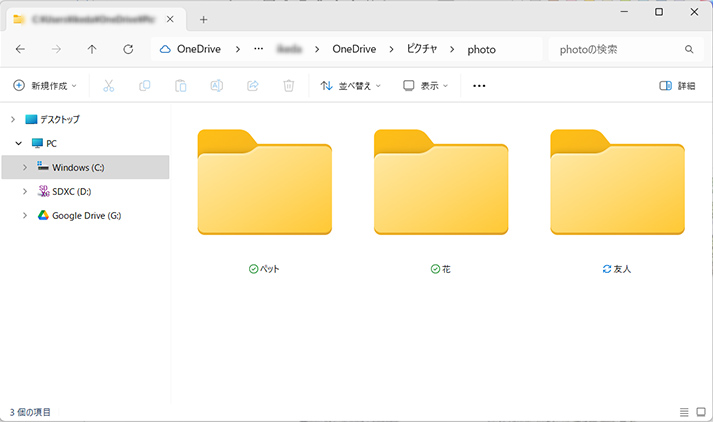Click the Share icon in toolbar
This screenshot has height=422, width=714.
point(252,86)
